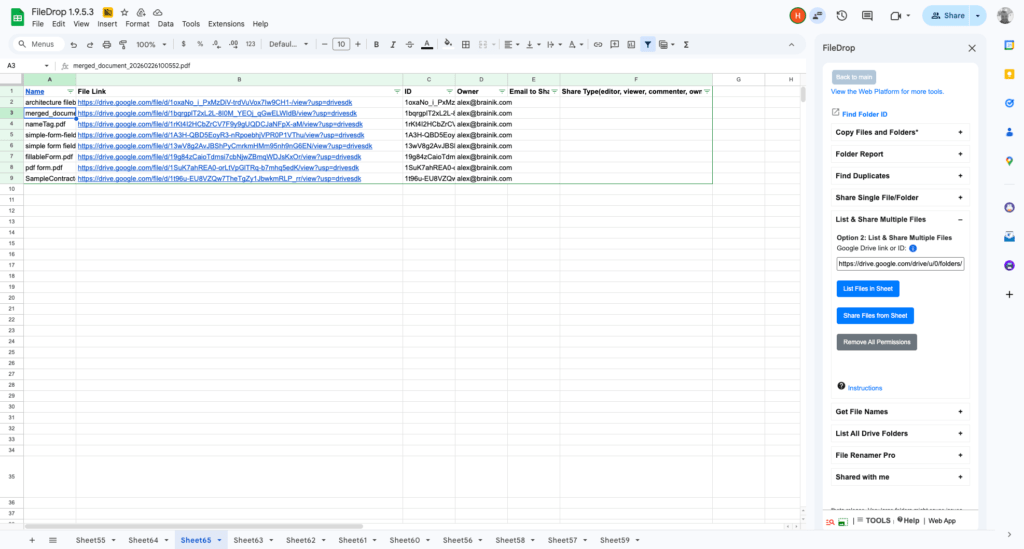Open Google Maps in side panel

pos(1009,161)
